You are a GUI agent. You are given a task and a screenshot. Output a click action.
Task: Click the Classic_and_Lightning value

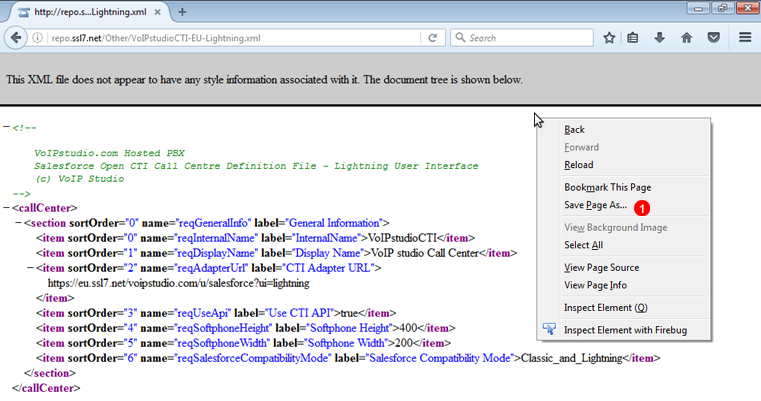(571, 358)
